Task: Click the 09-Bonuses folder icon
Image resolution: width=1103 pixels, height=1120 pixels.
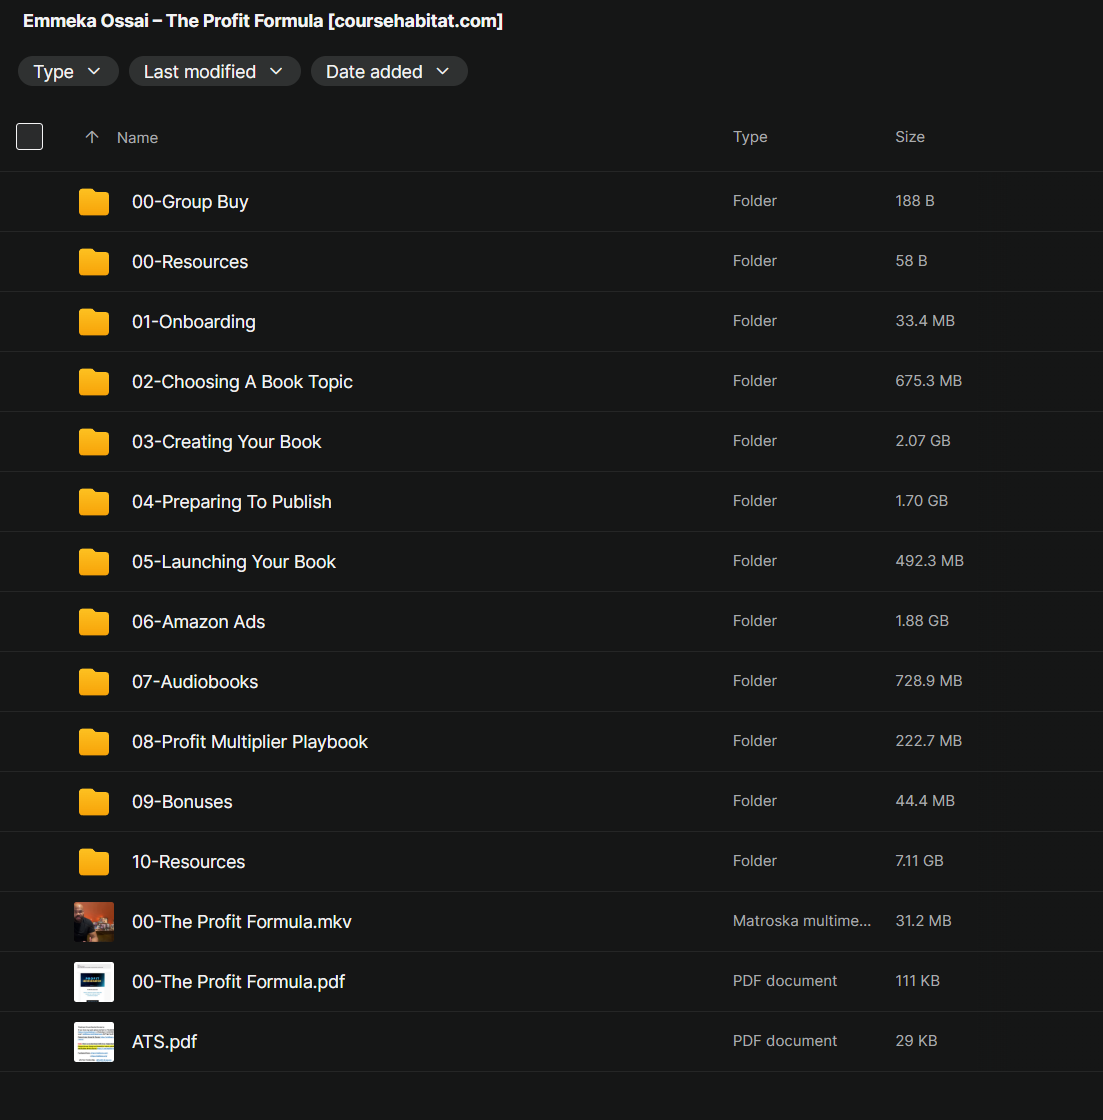Action: pyautogui.click(x=94, y=802)
